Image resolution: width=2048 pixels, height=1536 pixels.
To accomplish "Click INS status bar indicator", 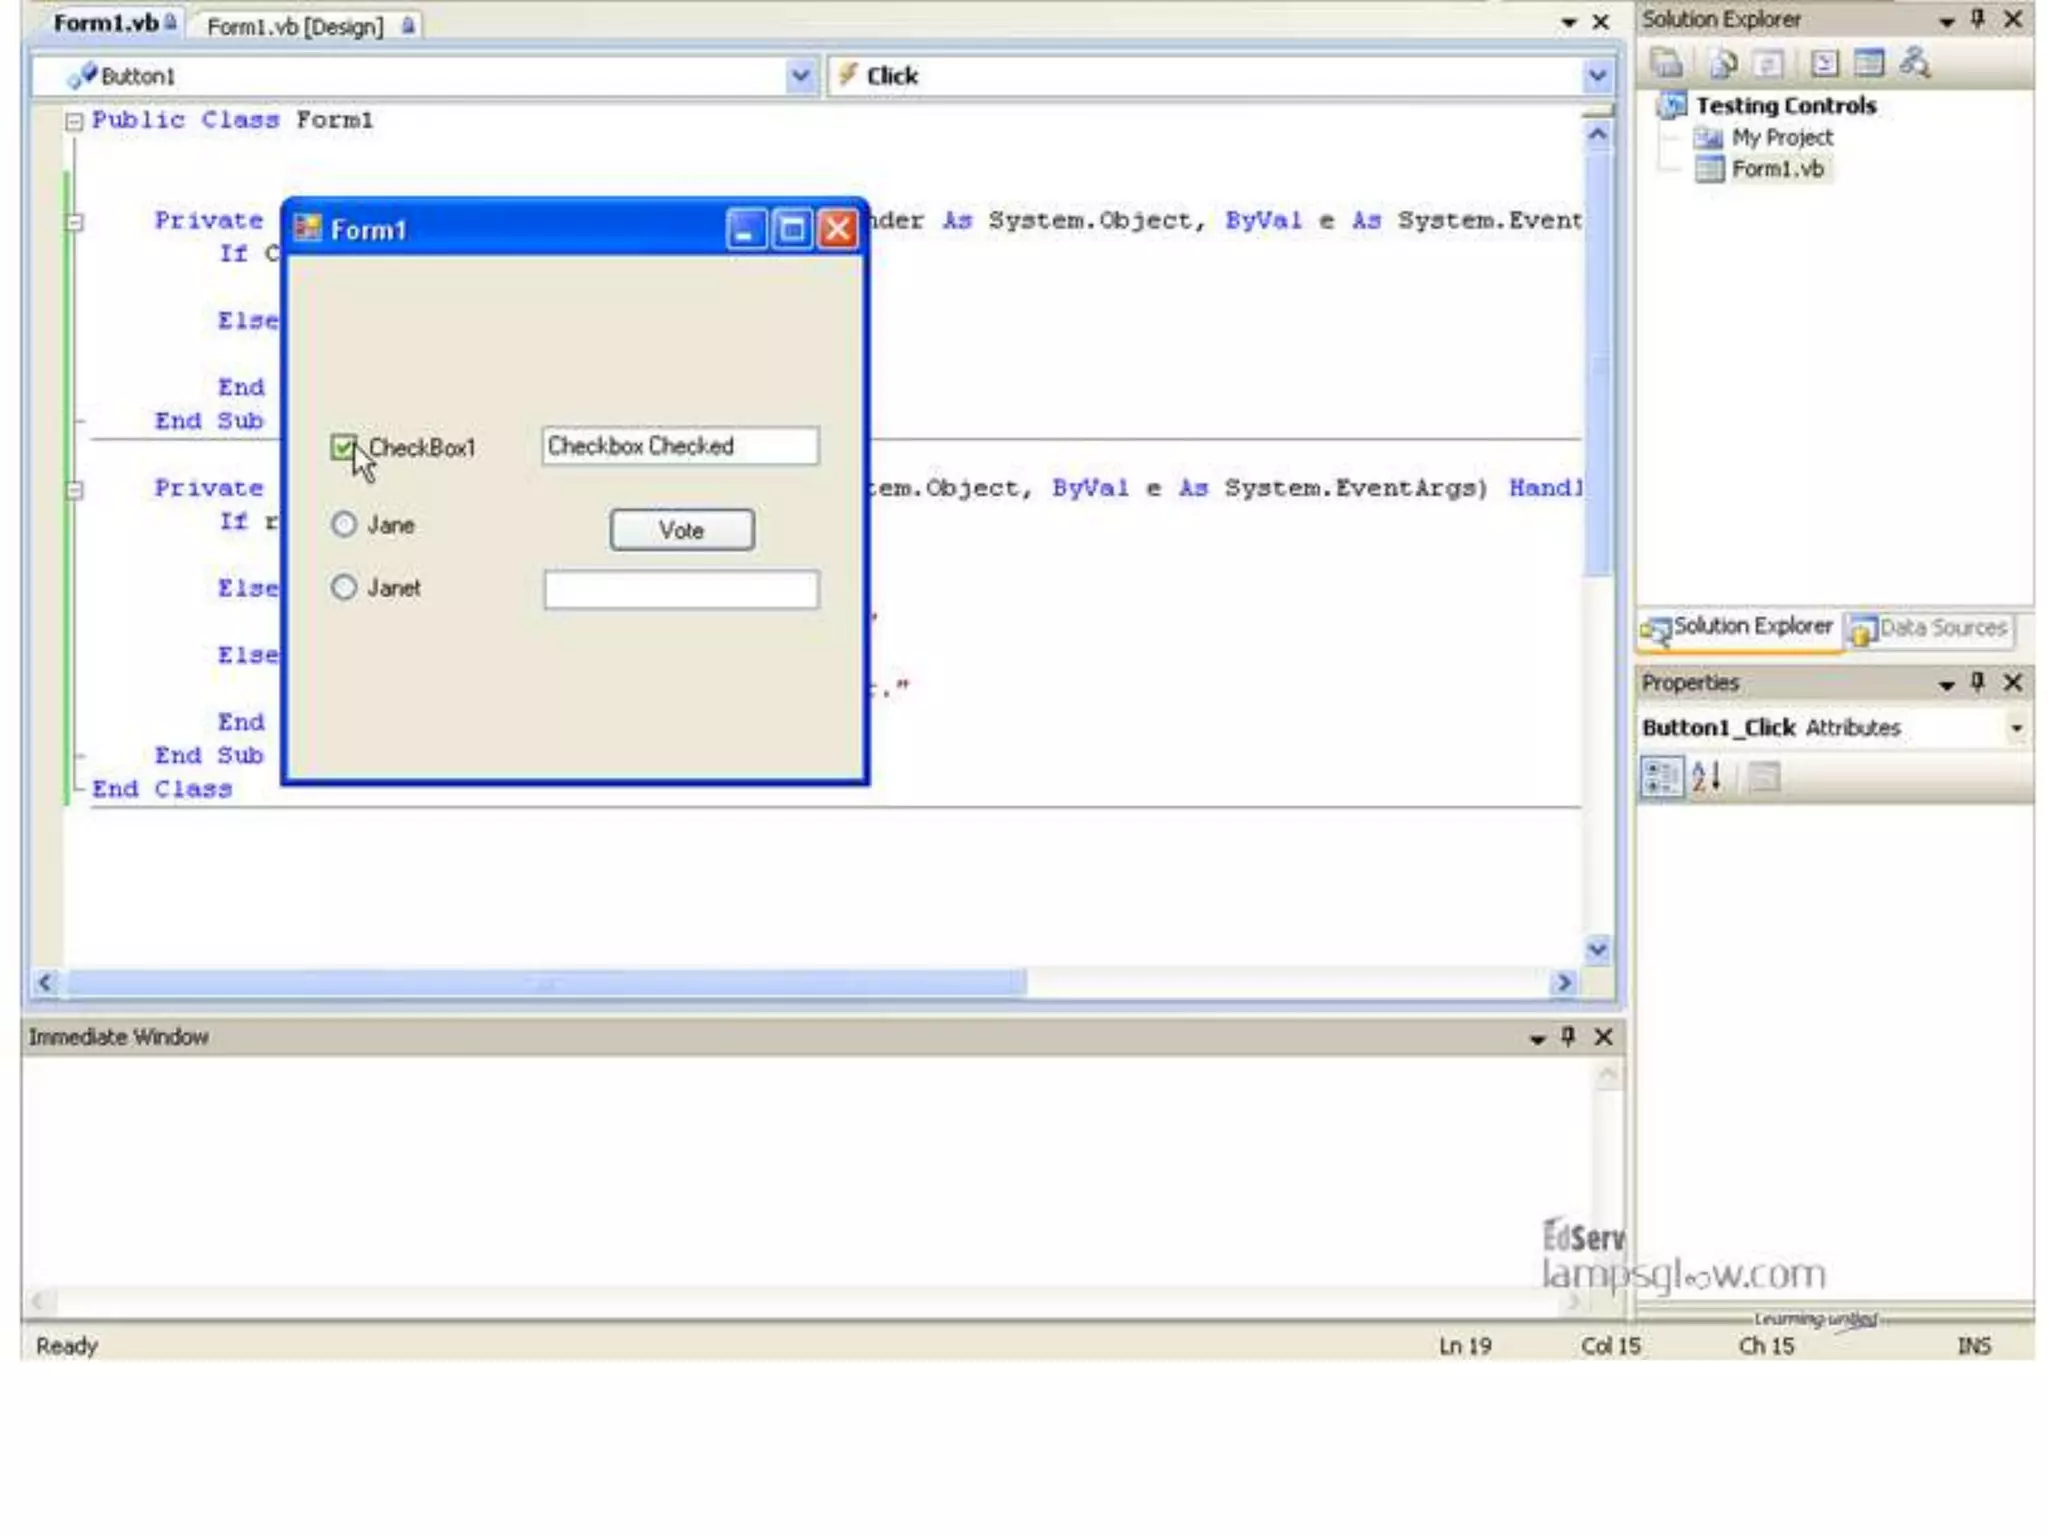I will coord(1973,1346).
